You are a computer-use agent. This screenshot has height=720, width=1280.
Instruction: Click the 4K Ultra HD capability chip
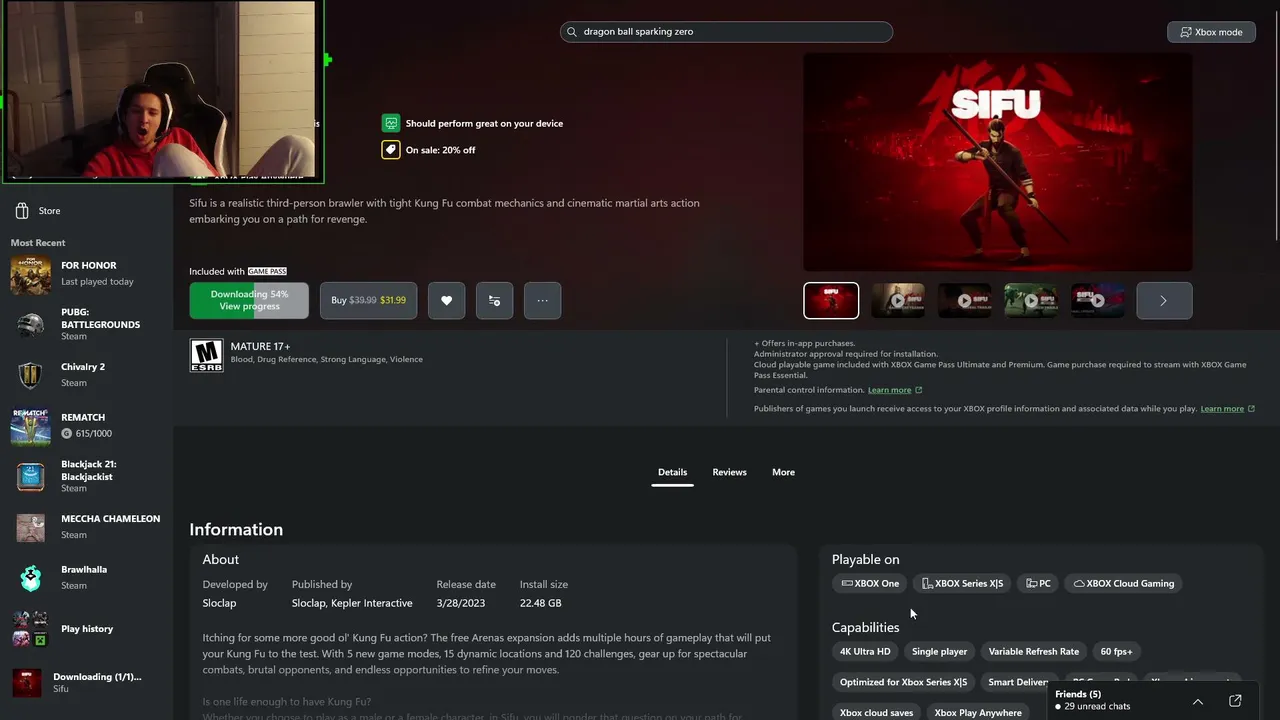(x=865, y=652)
